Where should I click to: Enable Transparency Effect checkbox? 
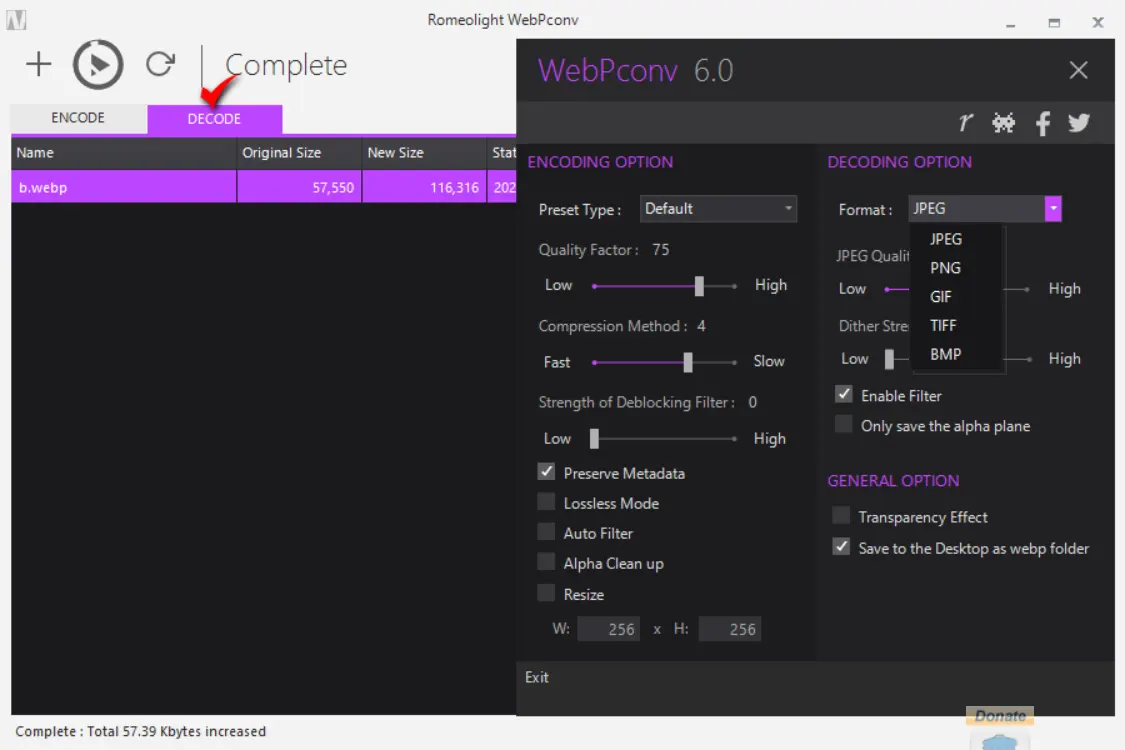point(841,516)
